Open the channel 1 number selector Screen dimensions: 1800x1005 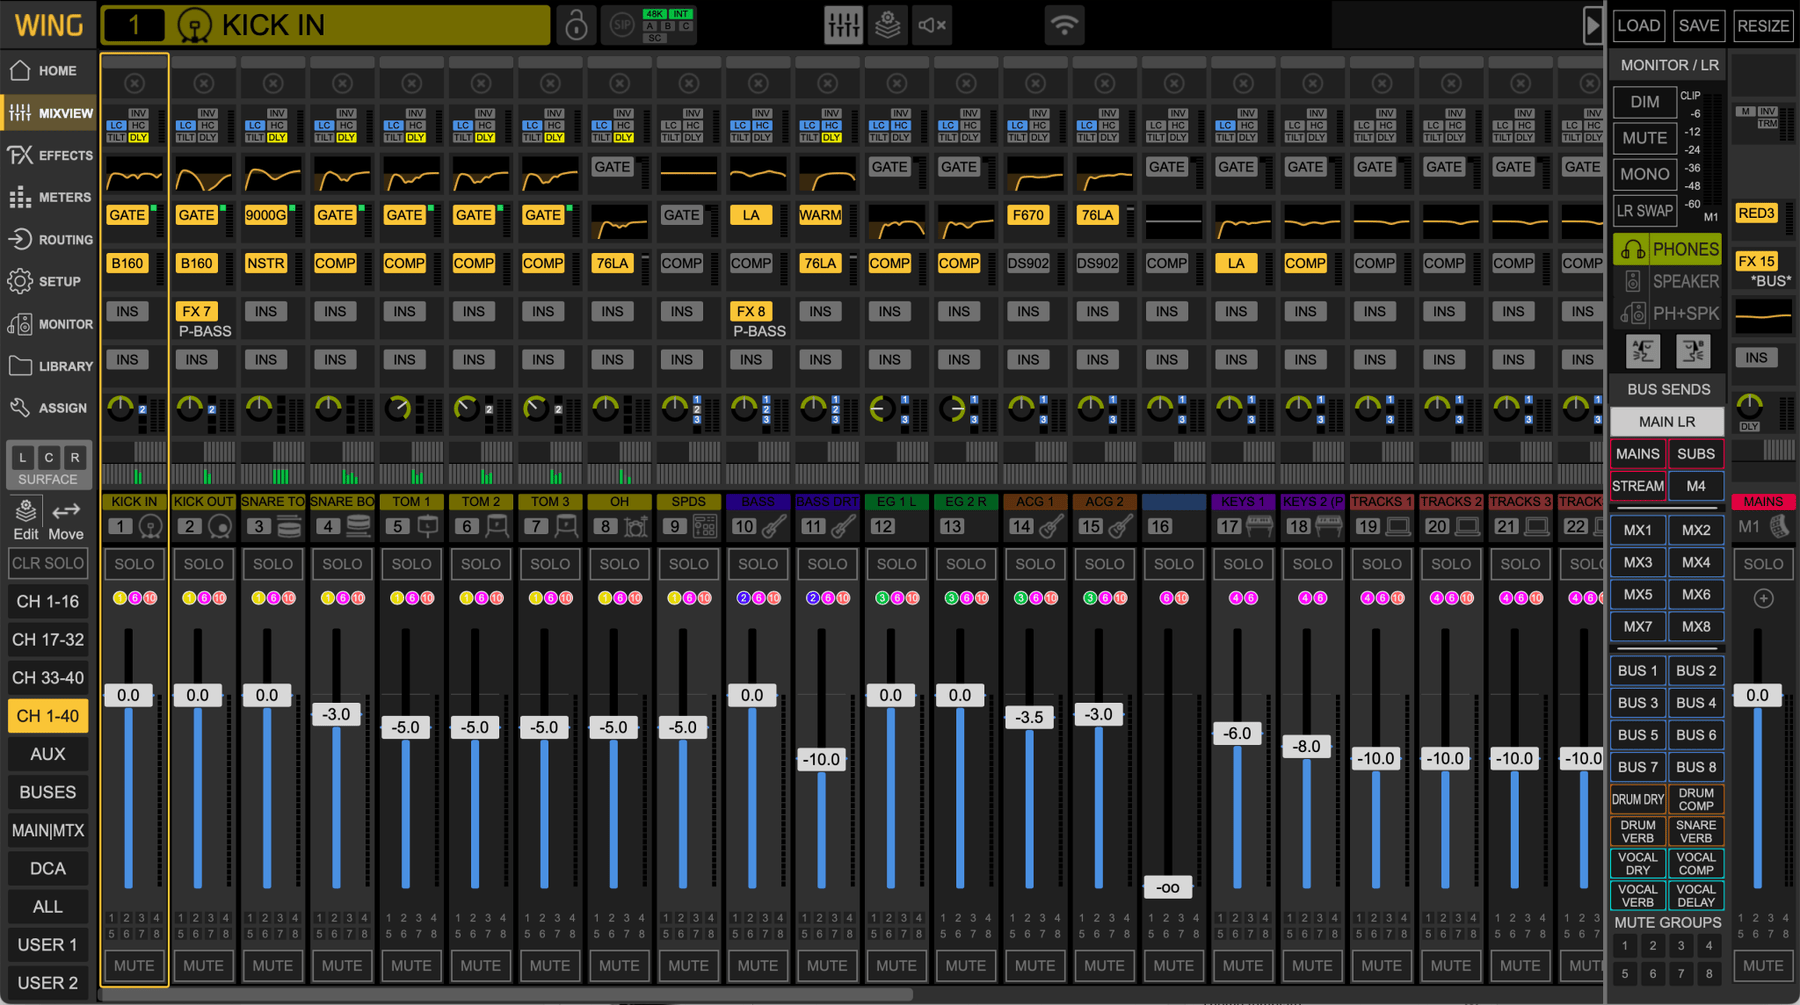point(134,25)
